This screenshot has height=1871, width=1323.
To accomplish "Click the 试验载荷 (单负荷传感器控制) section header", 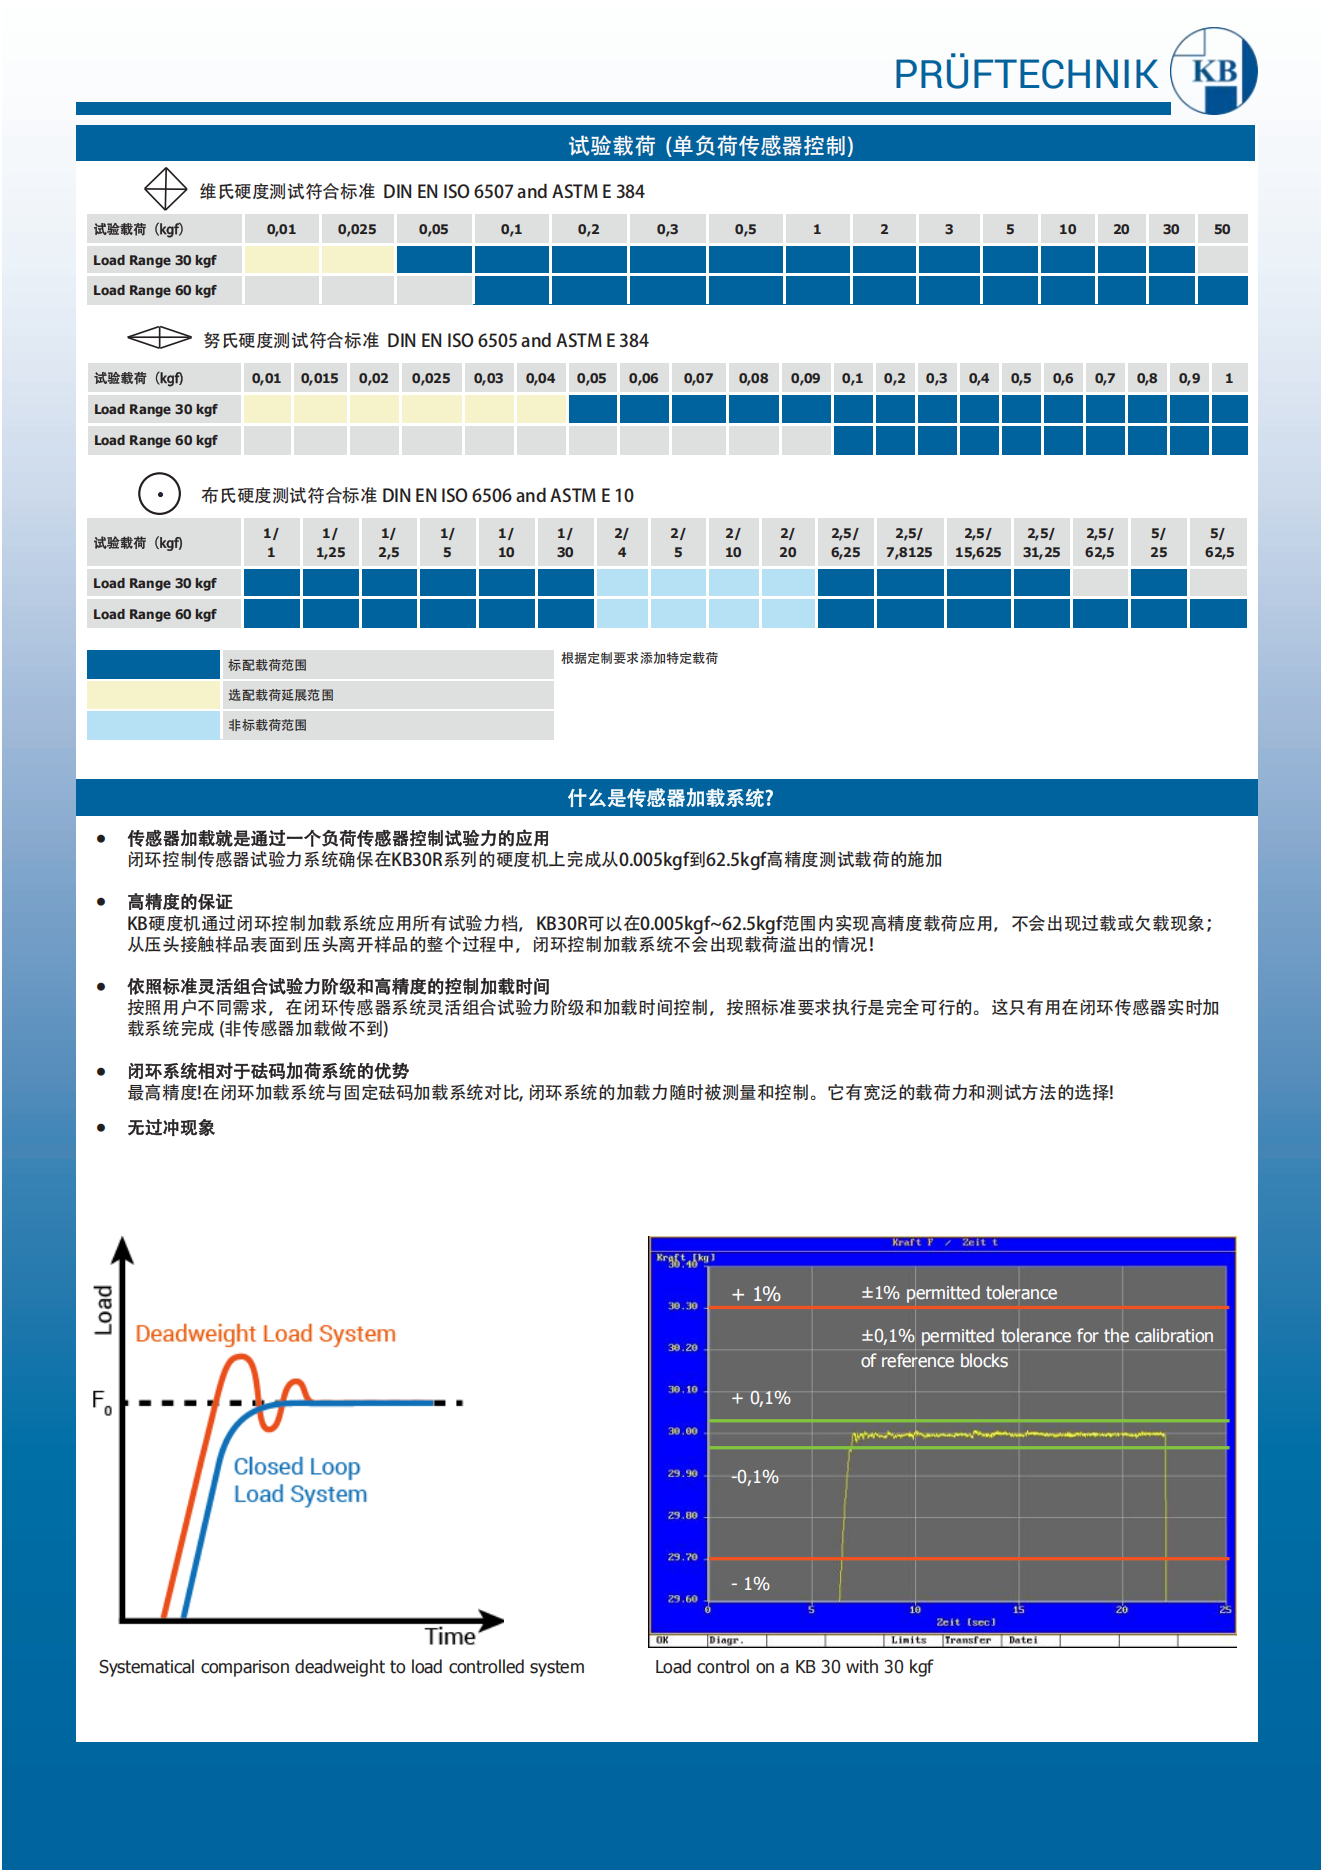I will tap(666, 145).
